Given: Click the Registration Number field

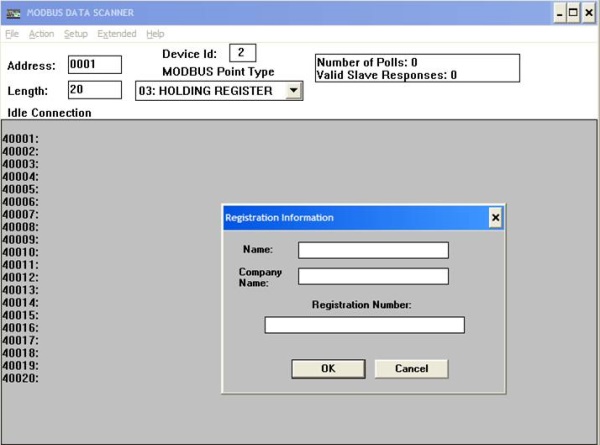Looking at the screenshot, I should click(x=365, y=325).
